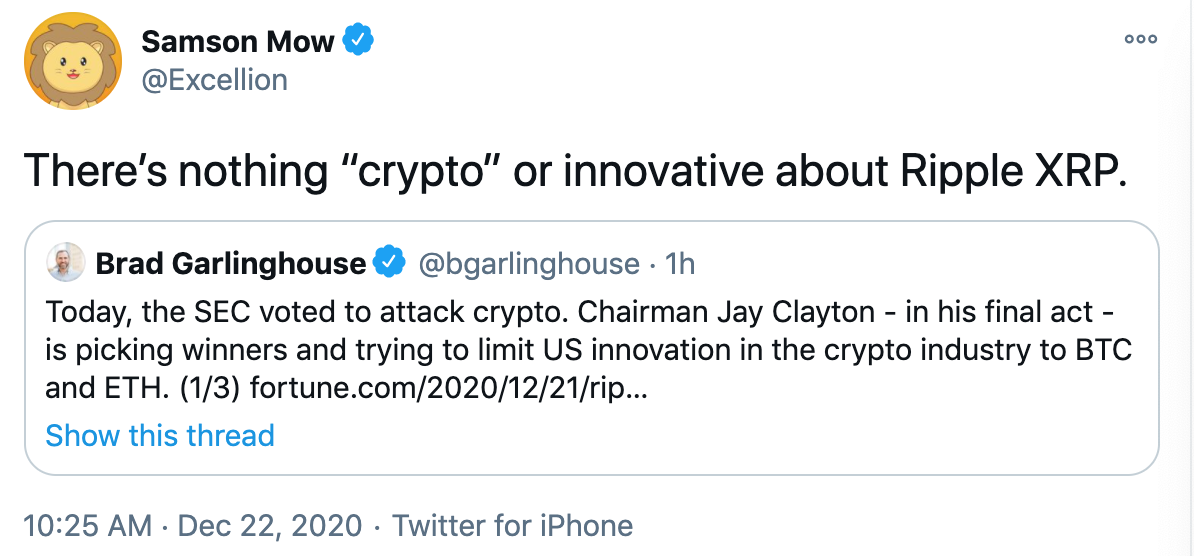Click Brad Garlinghouse's small profile photo
Viewport: 1194px width, 556px height.
(x=65, y=263)
